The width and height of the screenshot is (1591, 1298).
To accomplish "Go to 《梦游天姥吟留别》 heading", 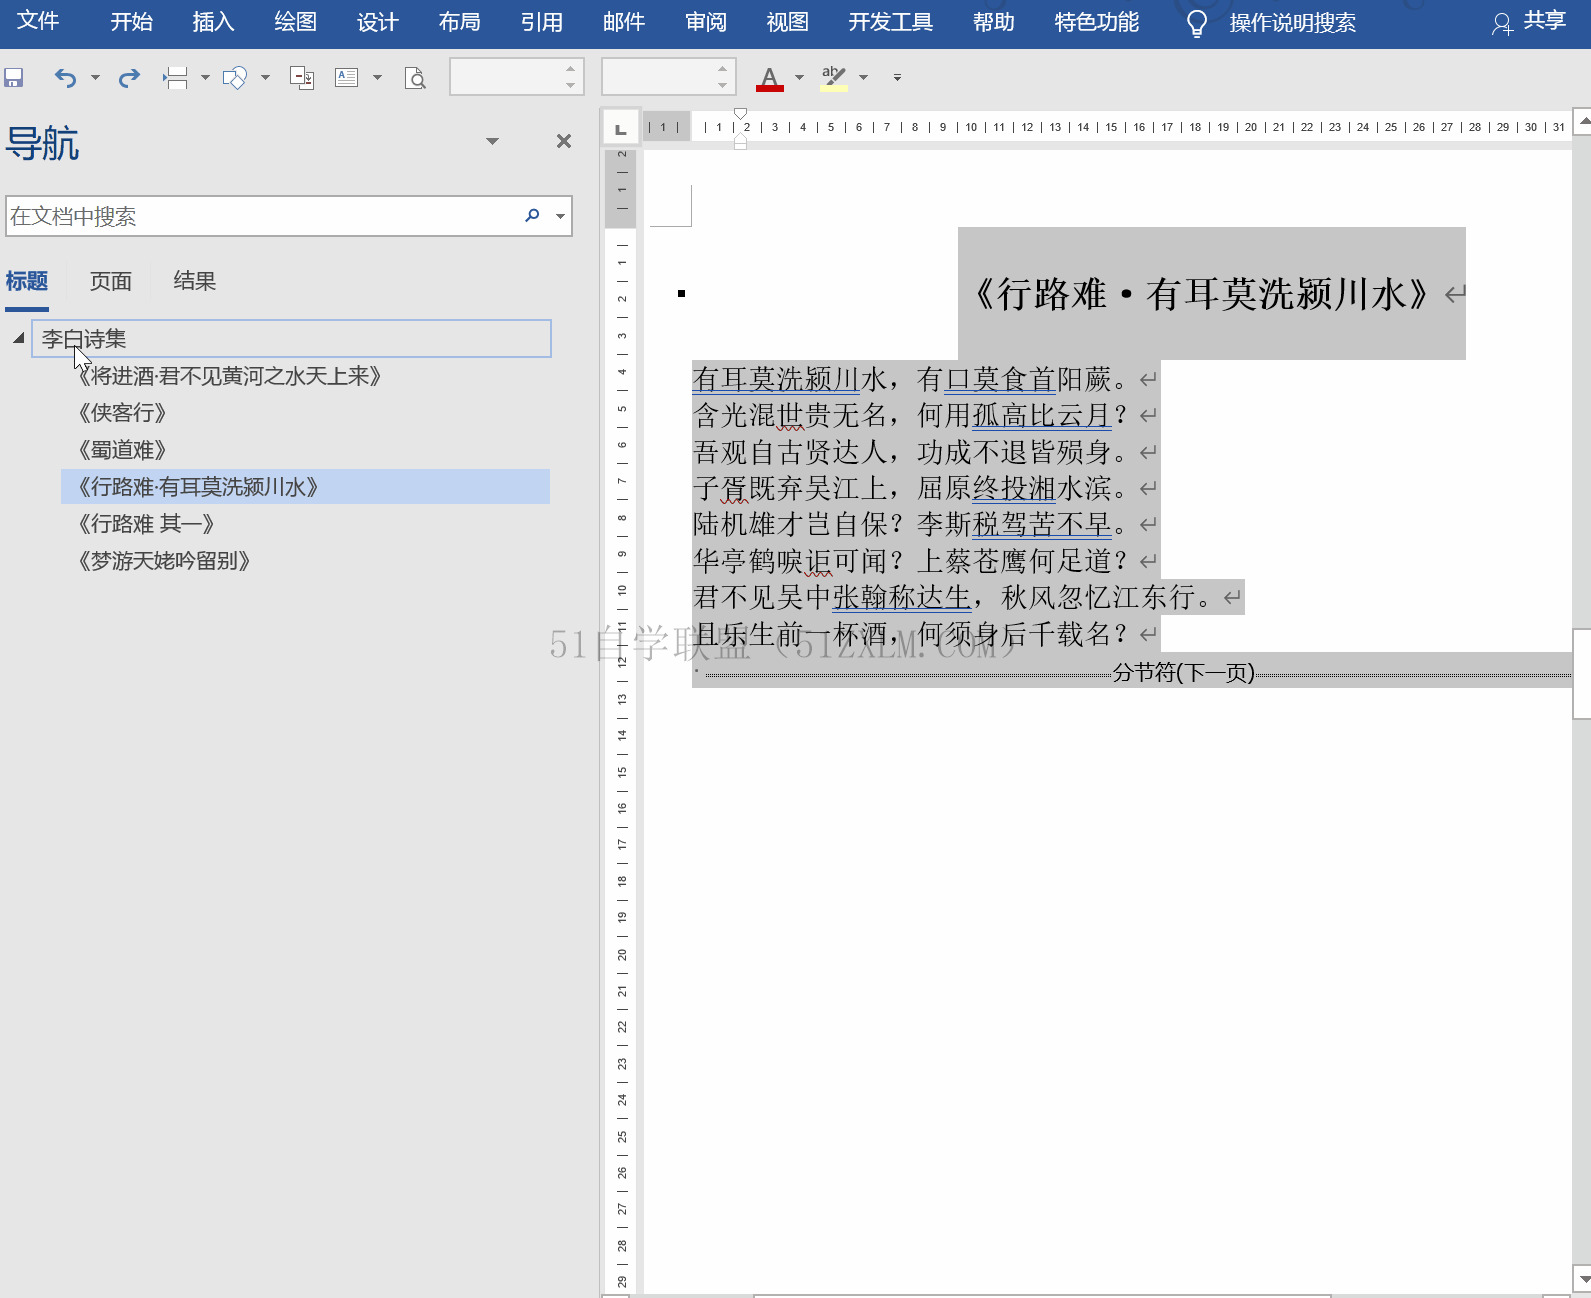I will (164, 561).
